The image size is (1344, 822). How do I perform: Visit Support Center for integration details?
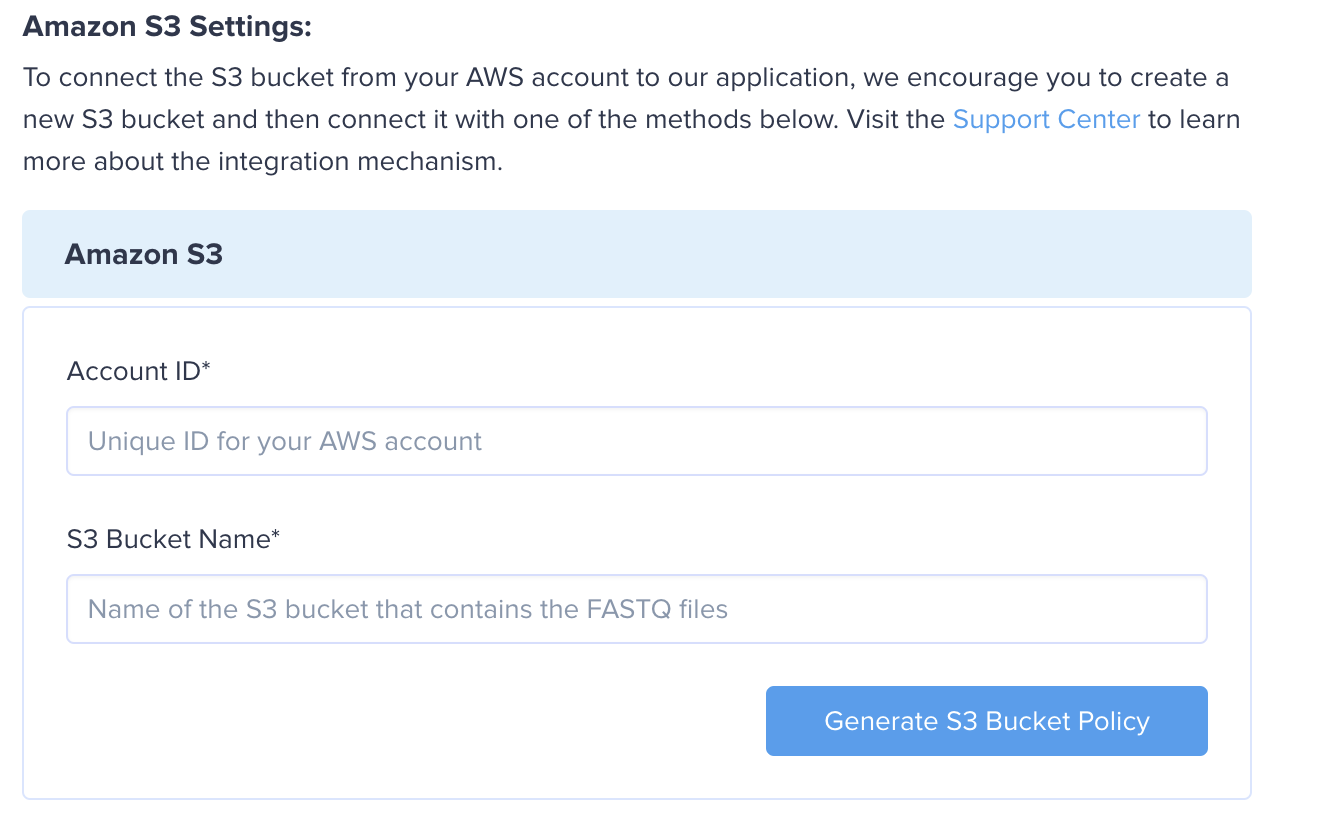coord(1046,119)
